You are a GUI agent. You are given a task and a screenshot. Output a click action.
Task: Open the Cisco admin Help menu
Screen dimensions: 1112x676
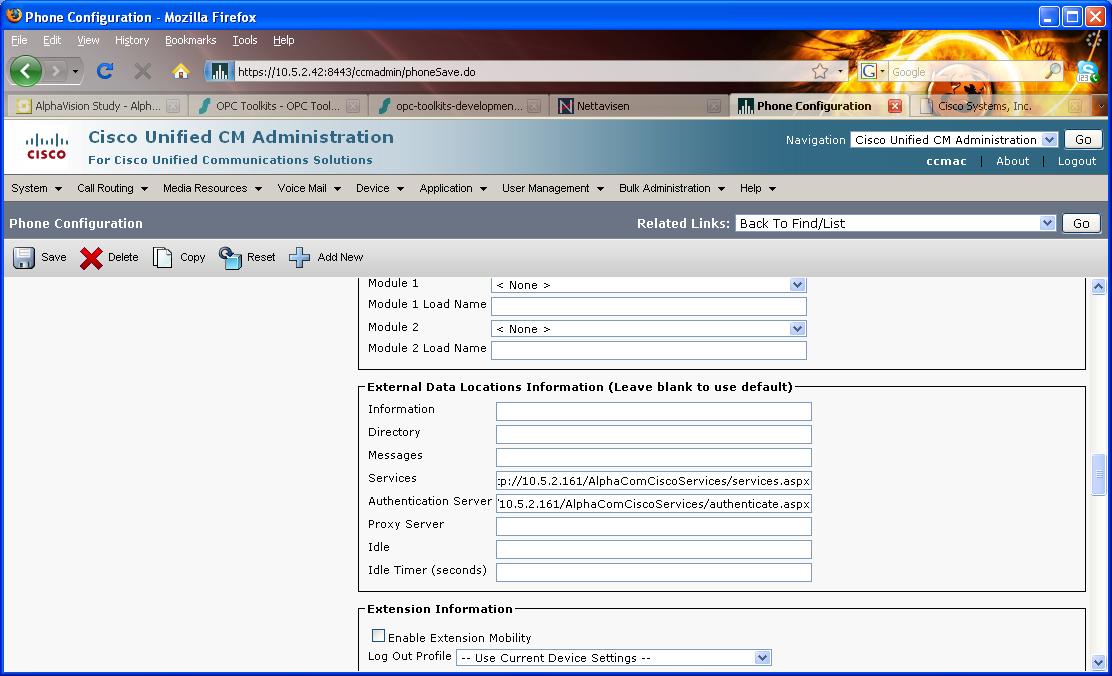point(757,188)
